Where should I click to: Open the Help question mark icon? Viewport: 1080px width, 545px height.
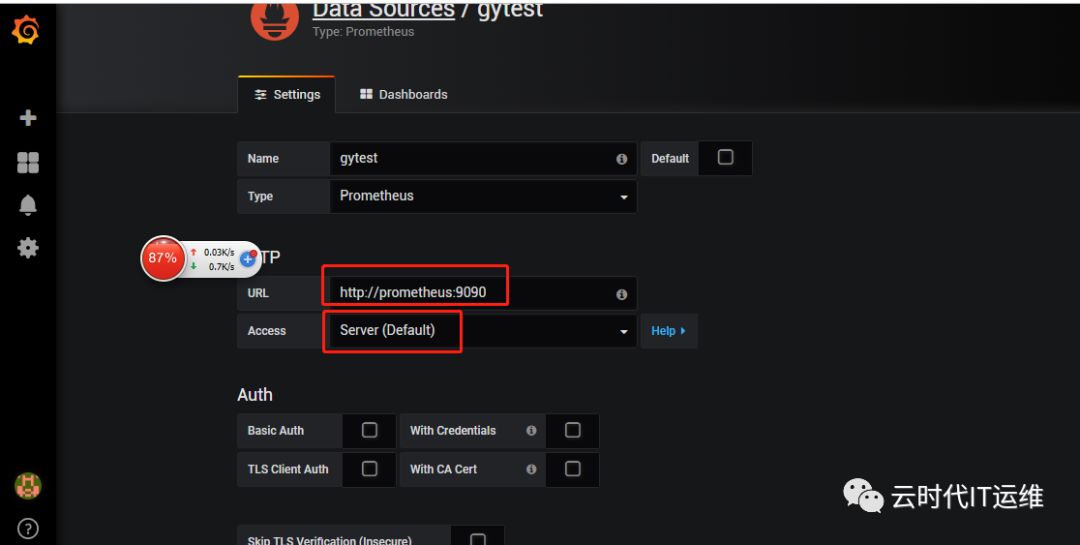coord(28,528)
